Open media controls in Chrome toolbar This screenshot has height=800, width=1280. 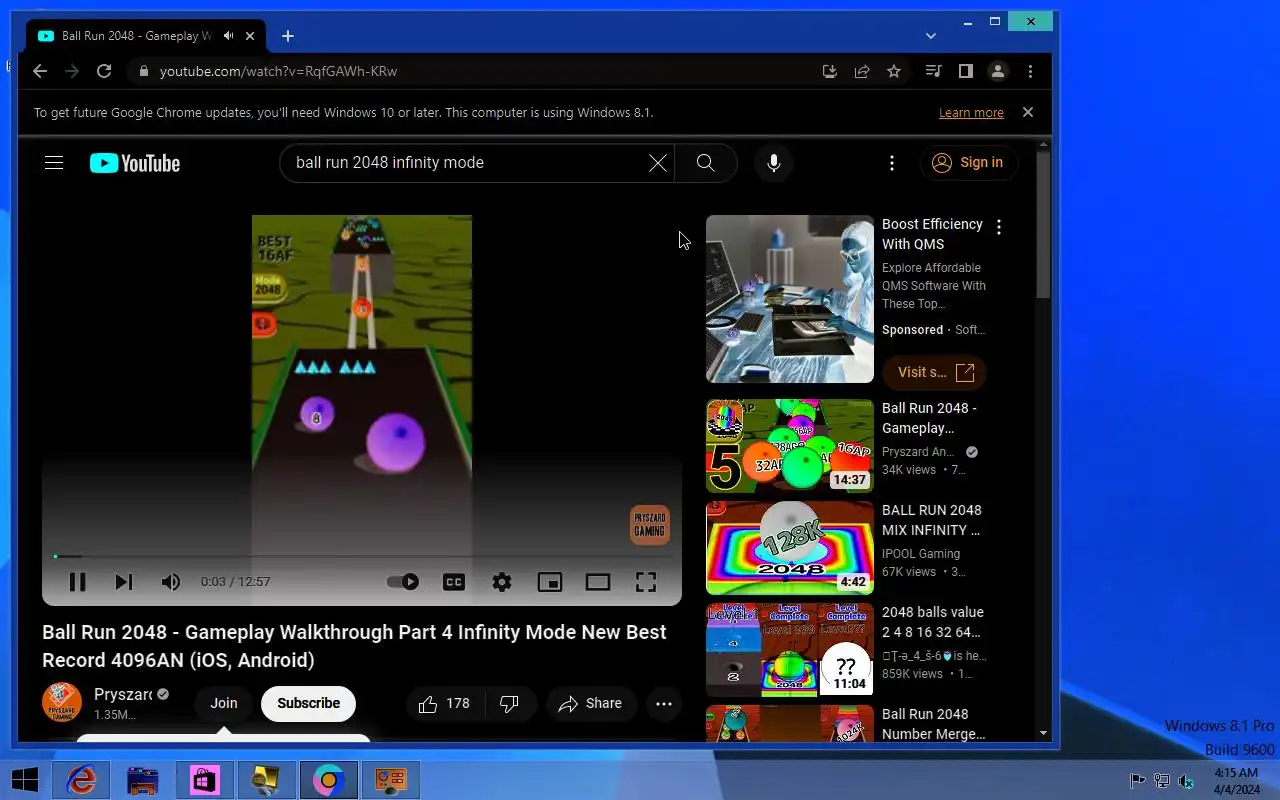(x=933, y=71)
